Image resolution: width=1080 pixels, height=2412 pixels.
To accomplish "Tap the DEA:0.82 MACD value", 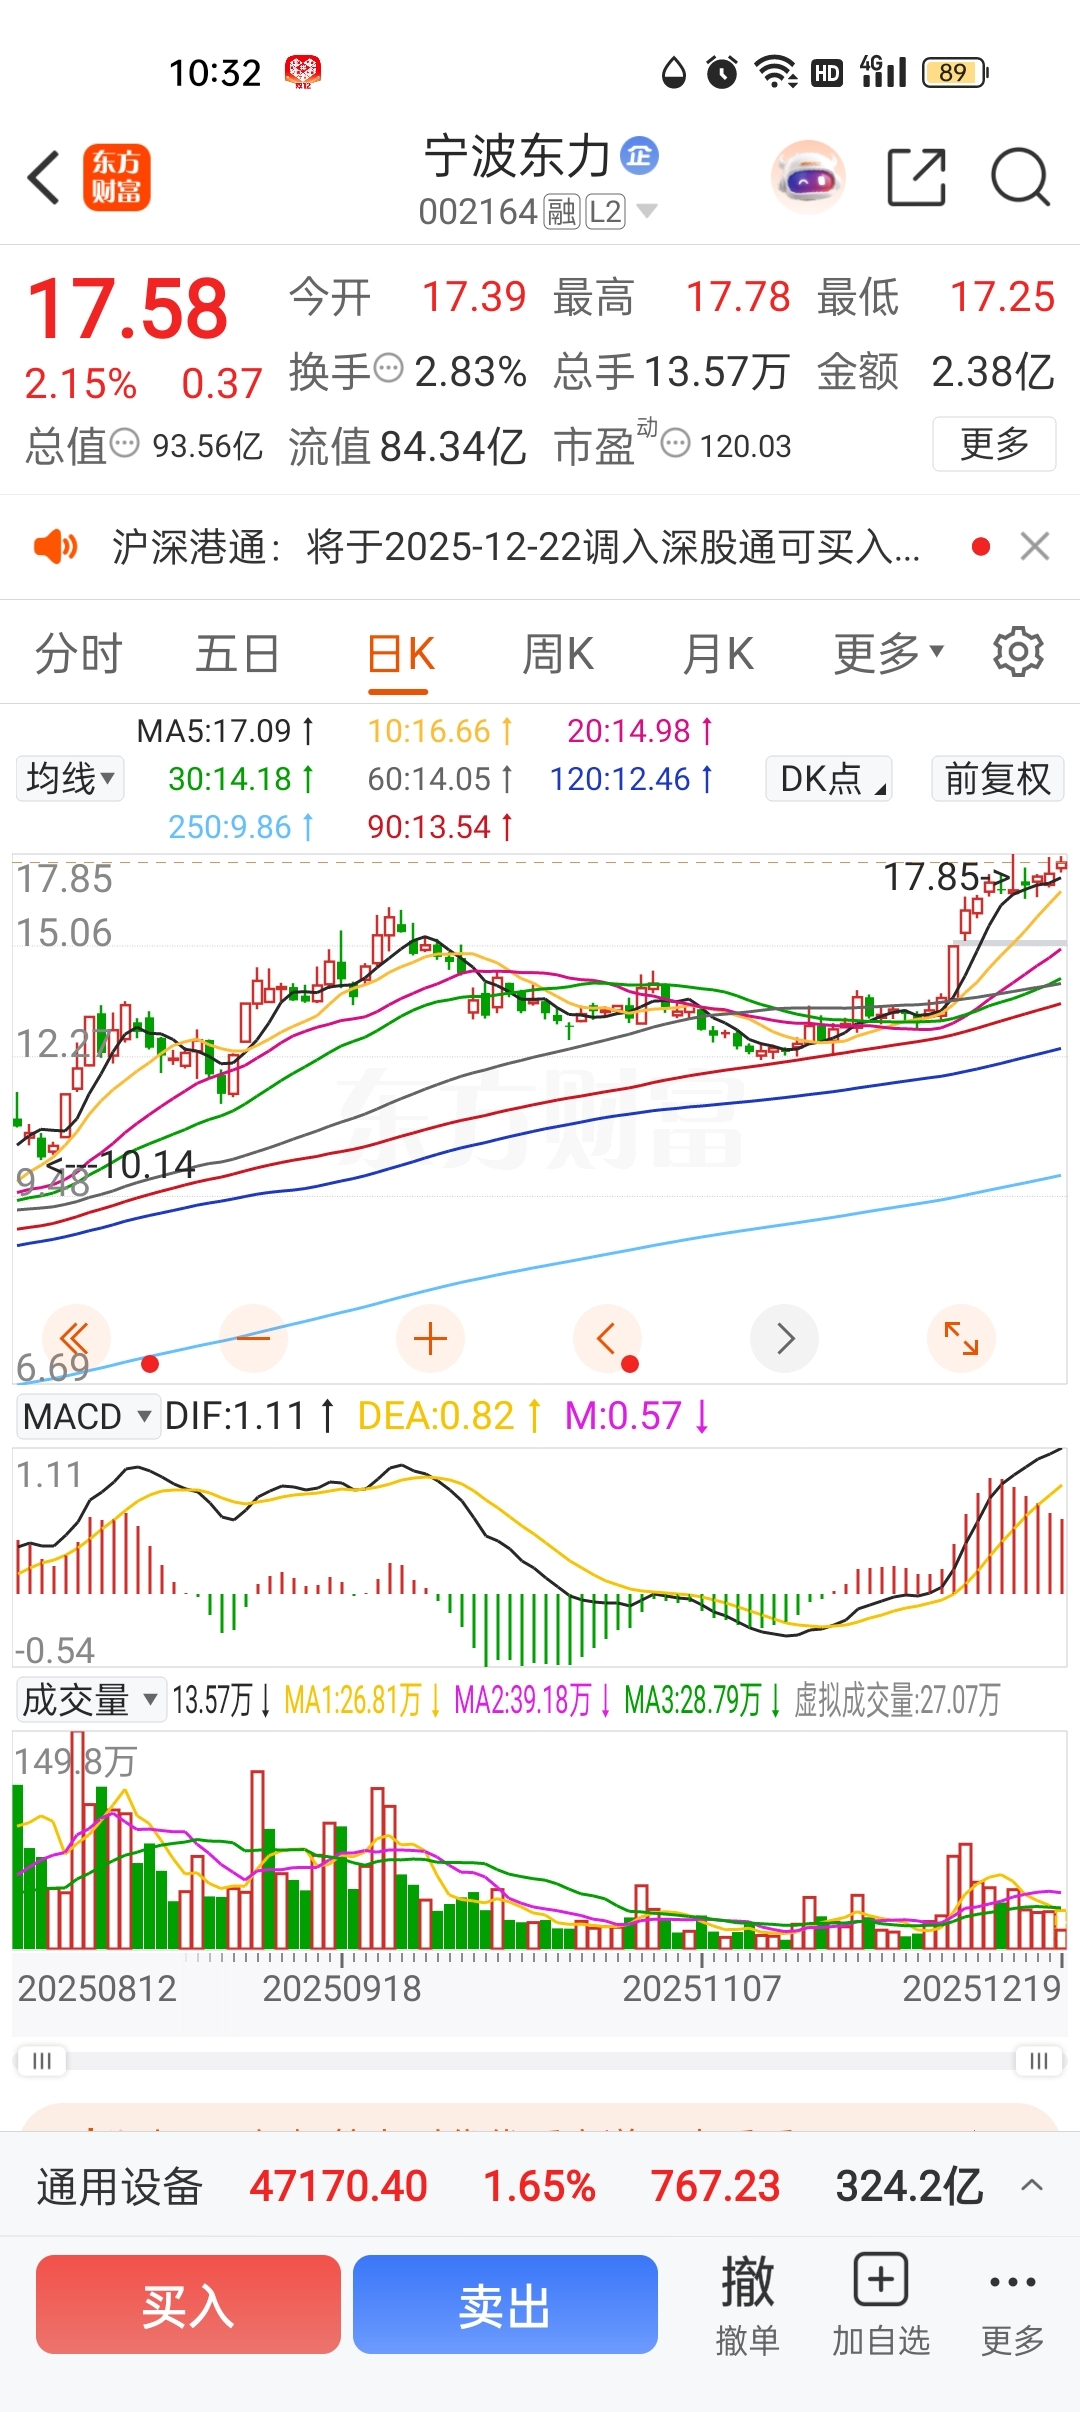I will point(450,1416).
